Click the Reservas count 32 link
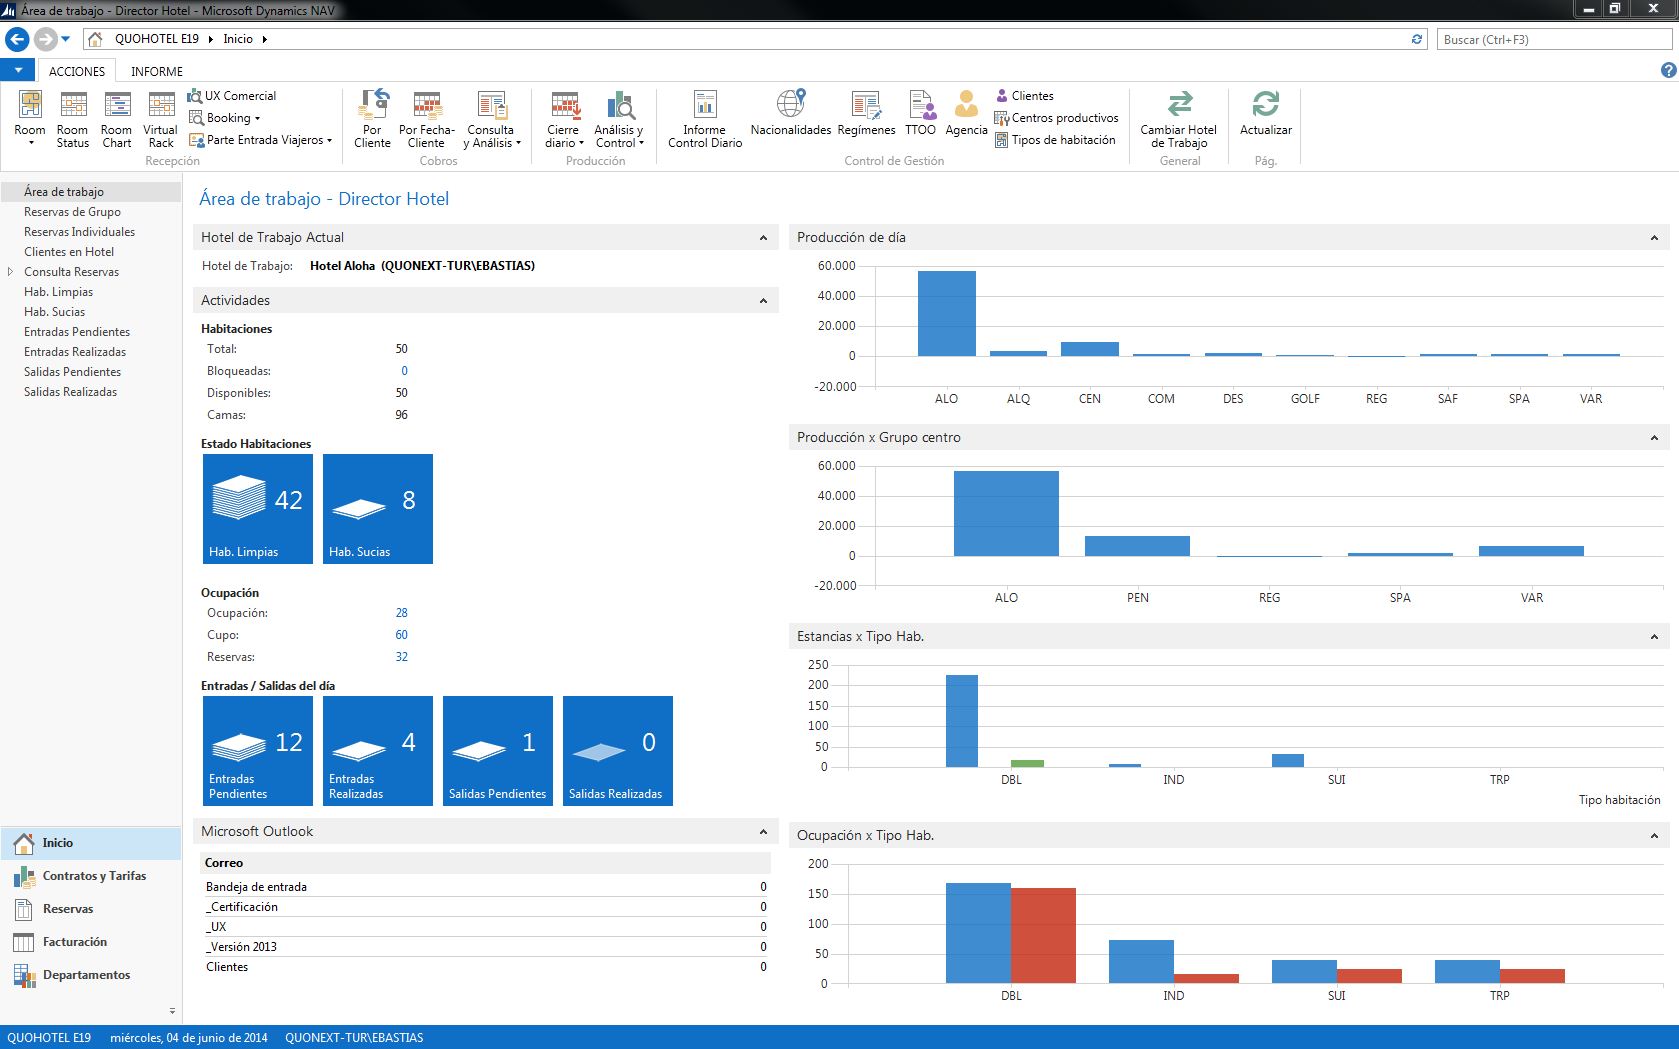This screenshot has height=1049, width=1679. (401, 657)
